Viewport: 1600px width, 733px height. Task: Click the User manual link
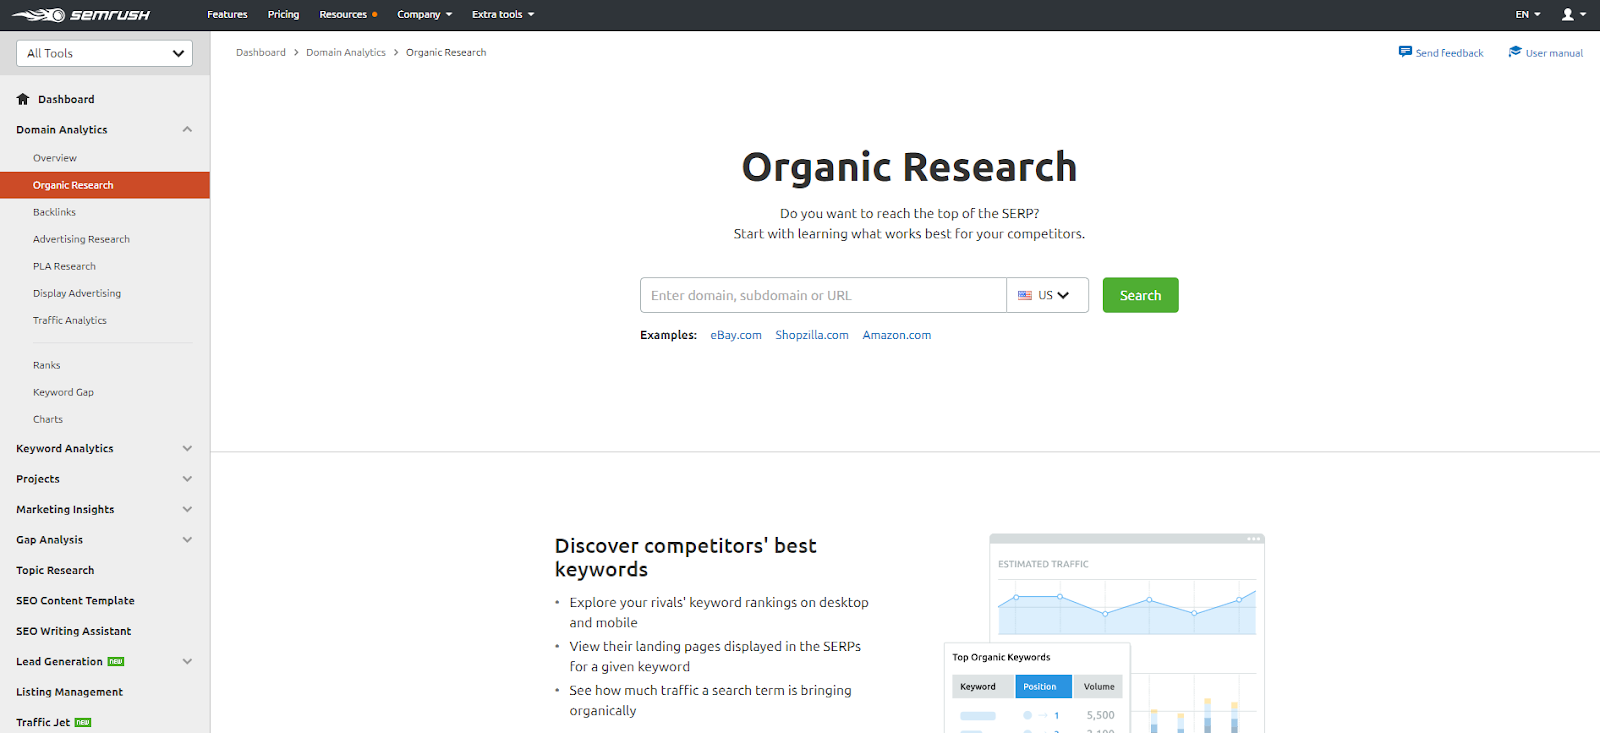tap(1554, 53)
